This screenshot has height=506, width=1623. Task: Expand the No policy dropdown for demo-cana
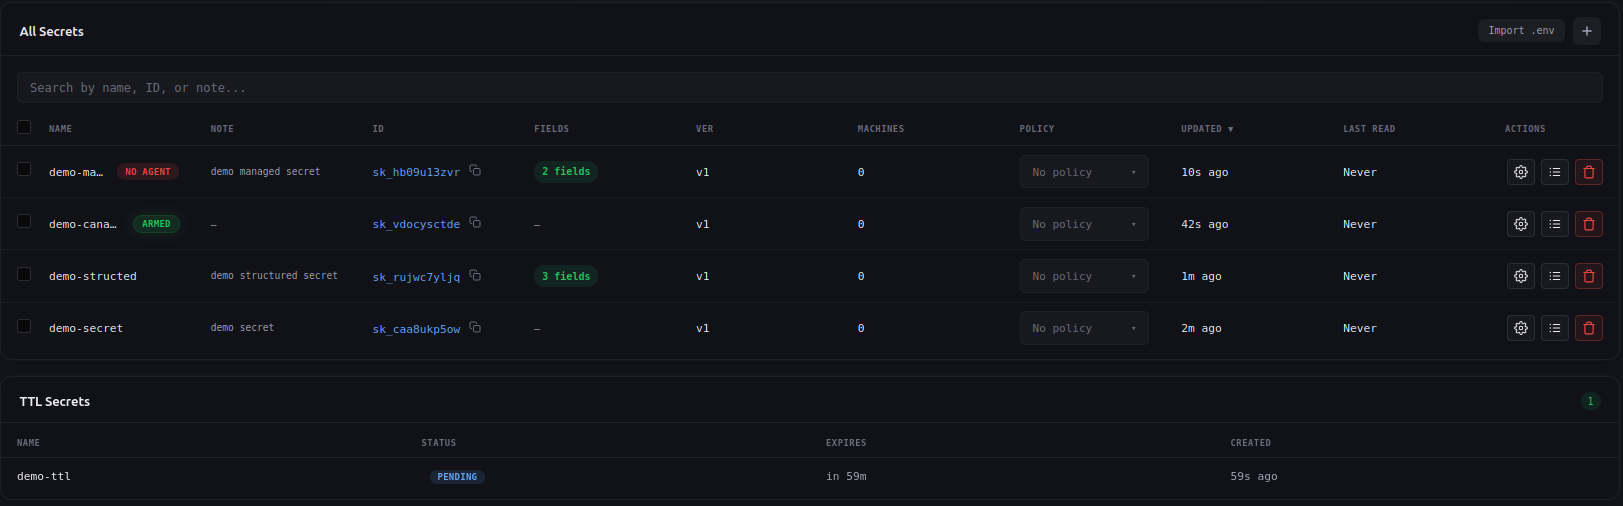(1084, 224)
